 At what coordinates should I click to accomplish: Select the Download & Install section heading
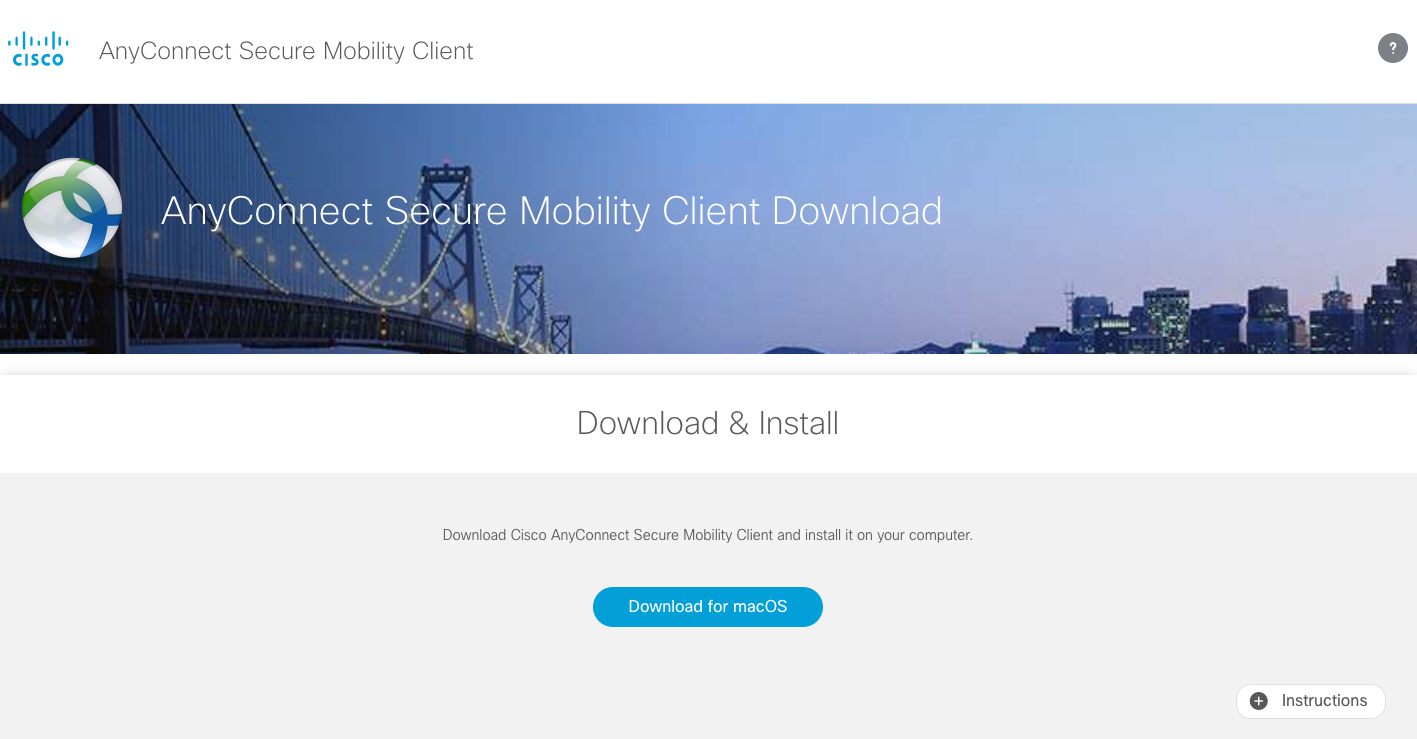(x=707, y=423)
